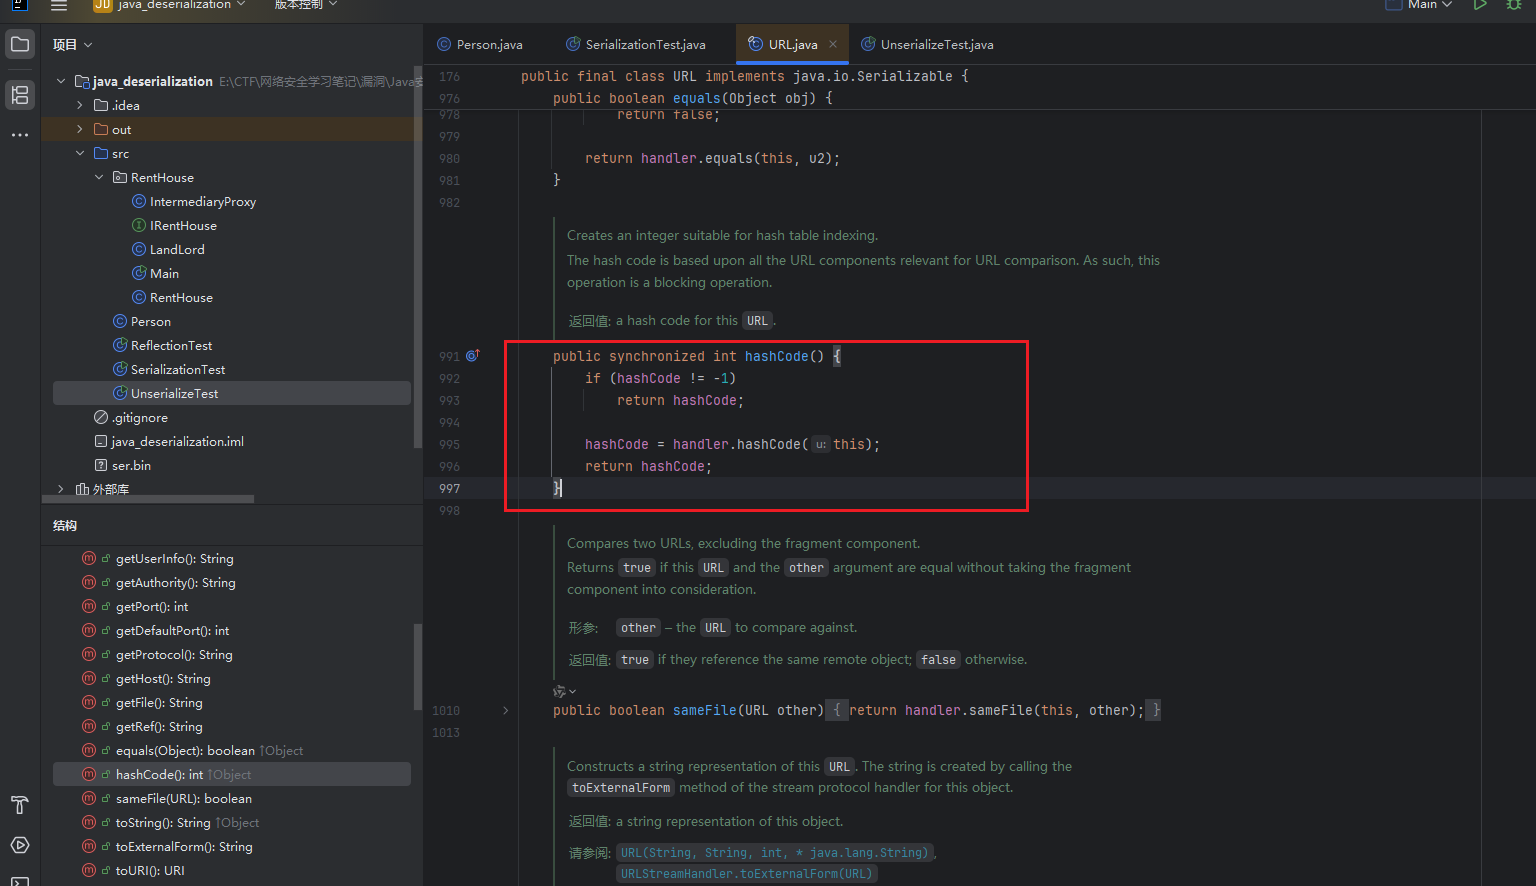The height and width of the screenshot is (886, 1536).
Task: Open the Services tool window icon
Action: click(x=20, y=845)
